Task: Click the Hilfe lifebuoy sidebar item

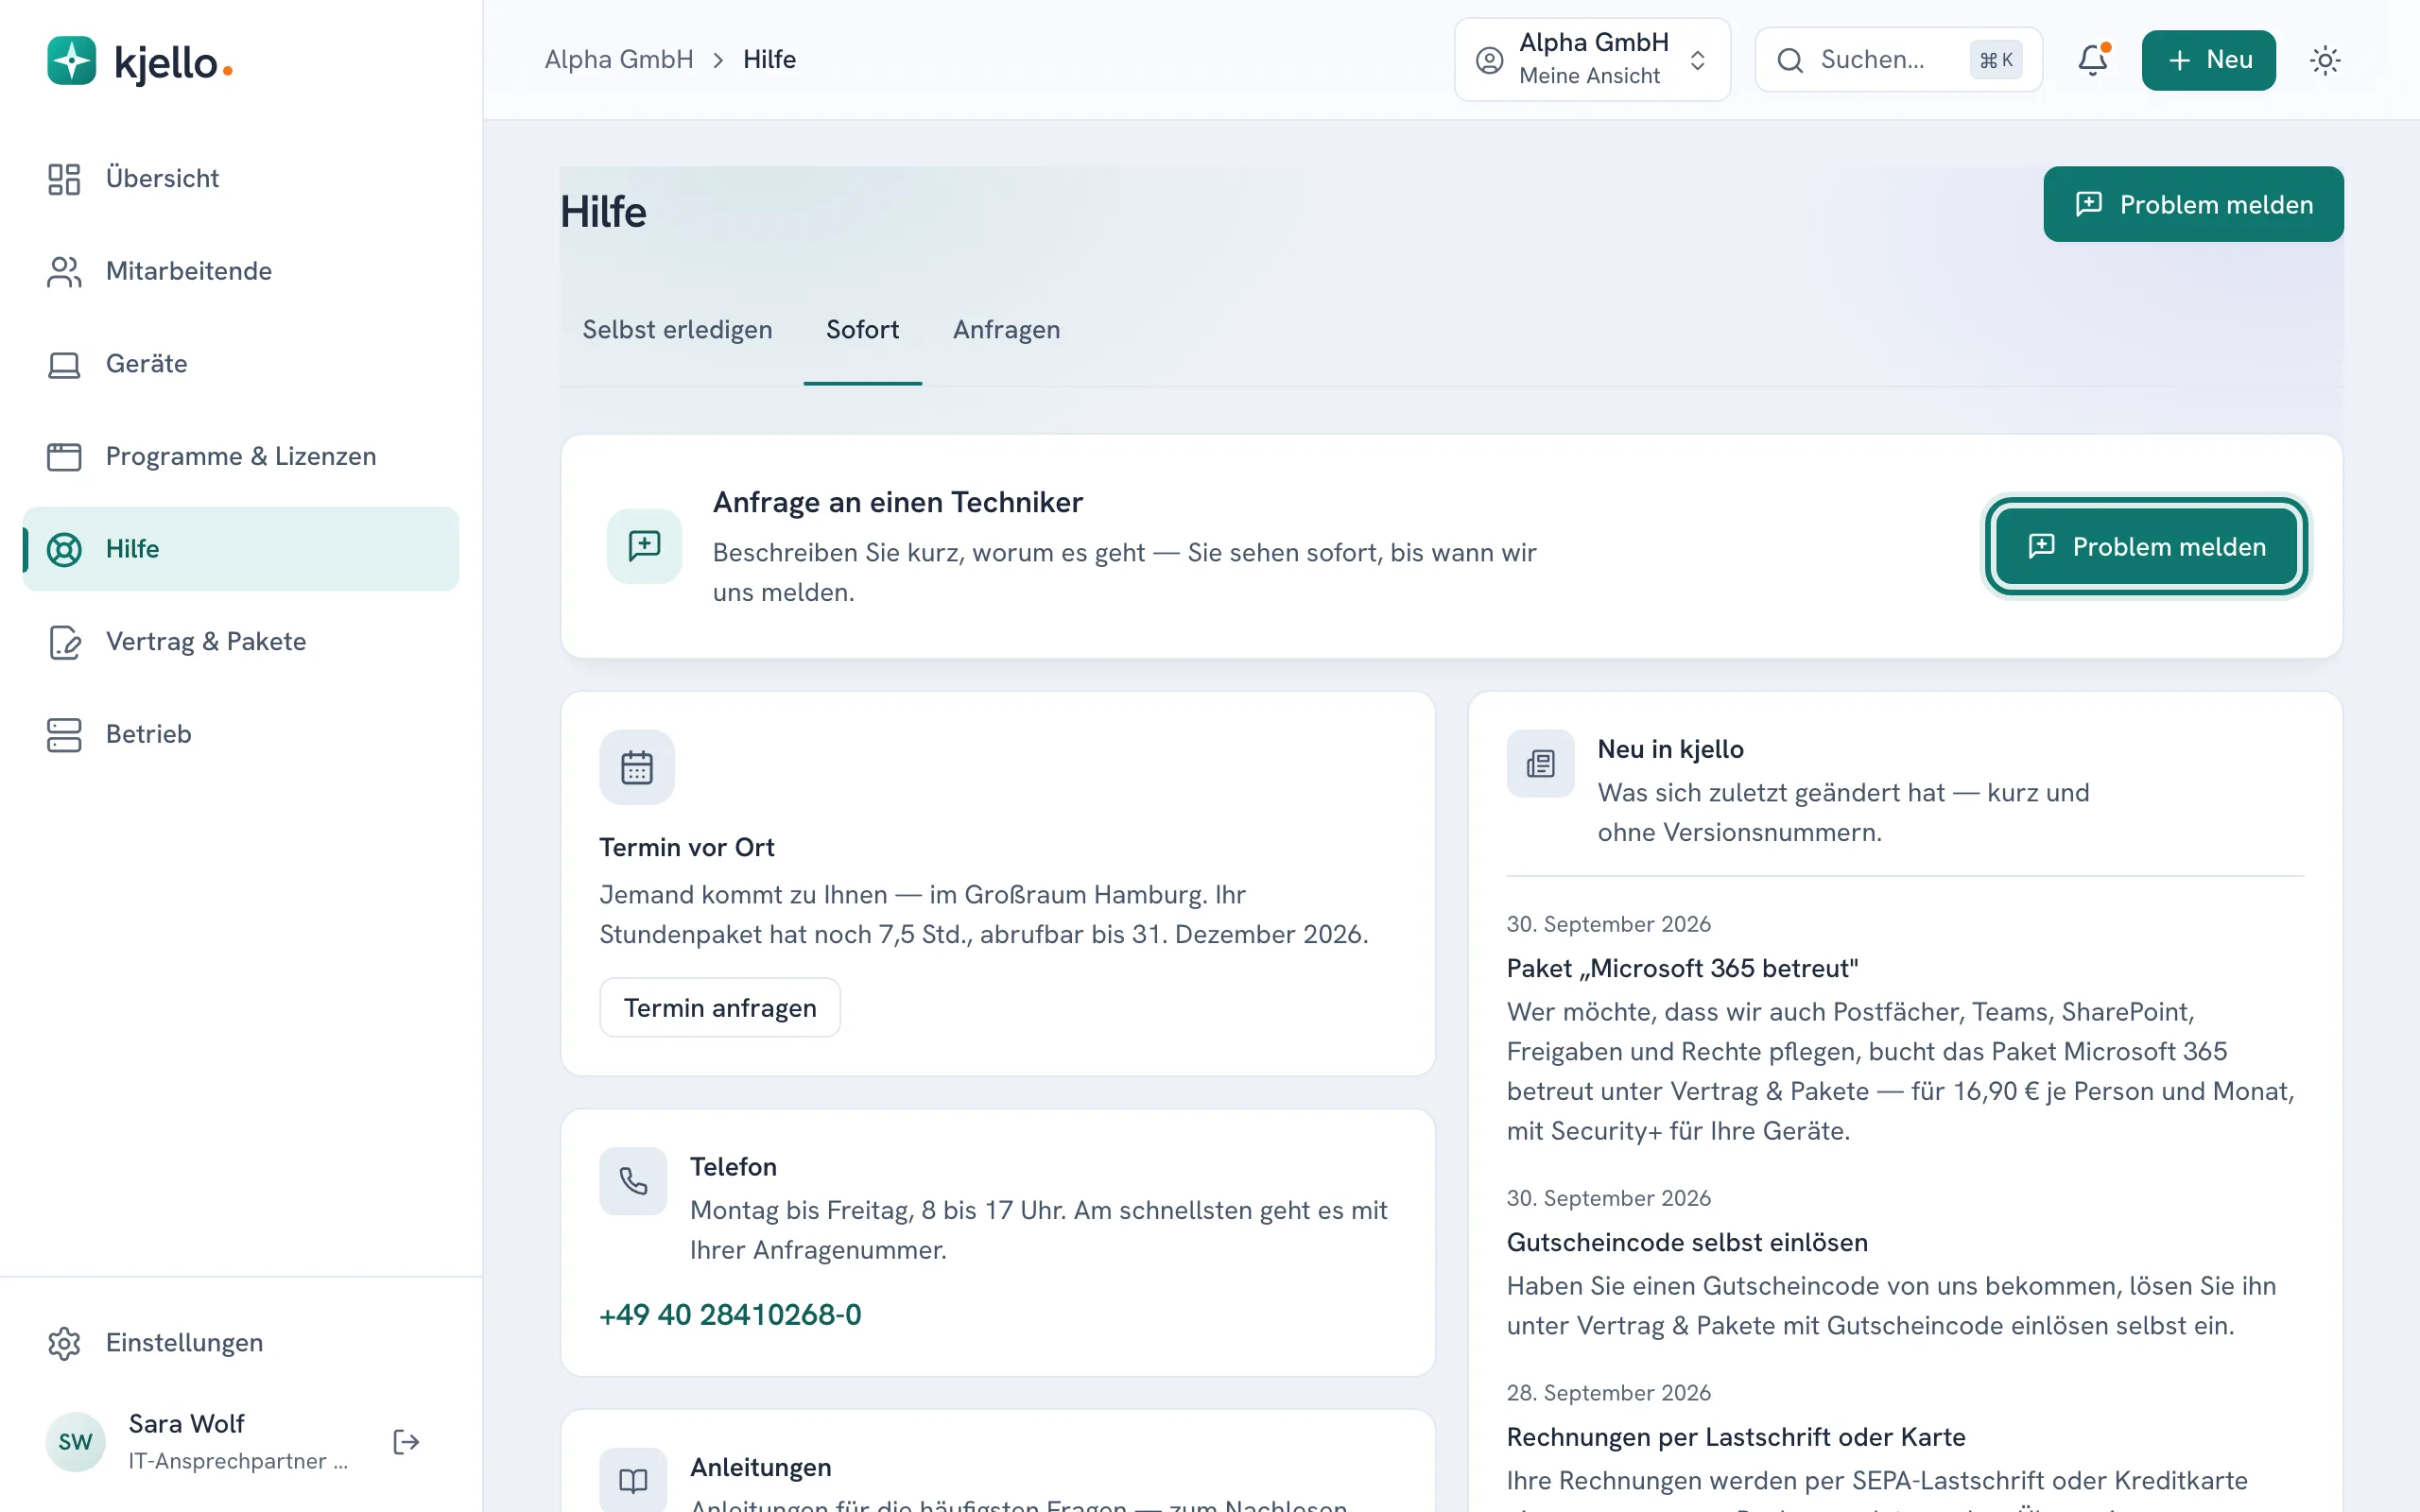Action: pos(241,549)
